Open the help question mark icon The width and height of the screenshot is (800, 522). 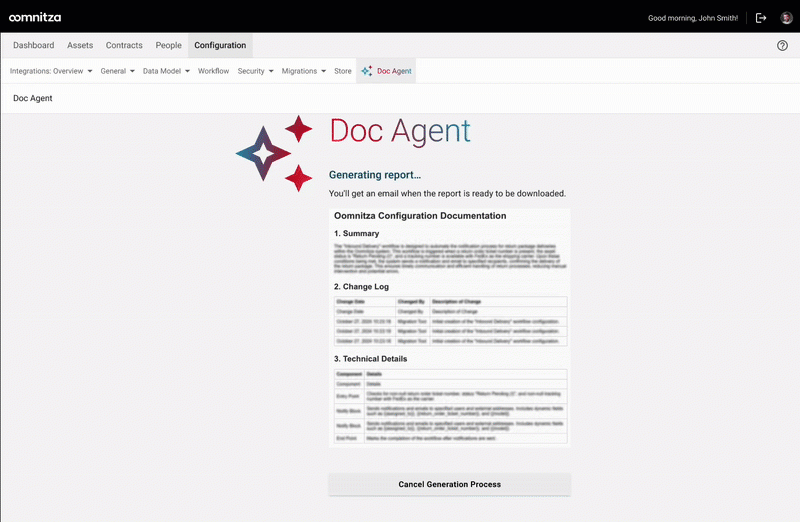point(782,45)
